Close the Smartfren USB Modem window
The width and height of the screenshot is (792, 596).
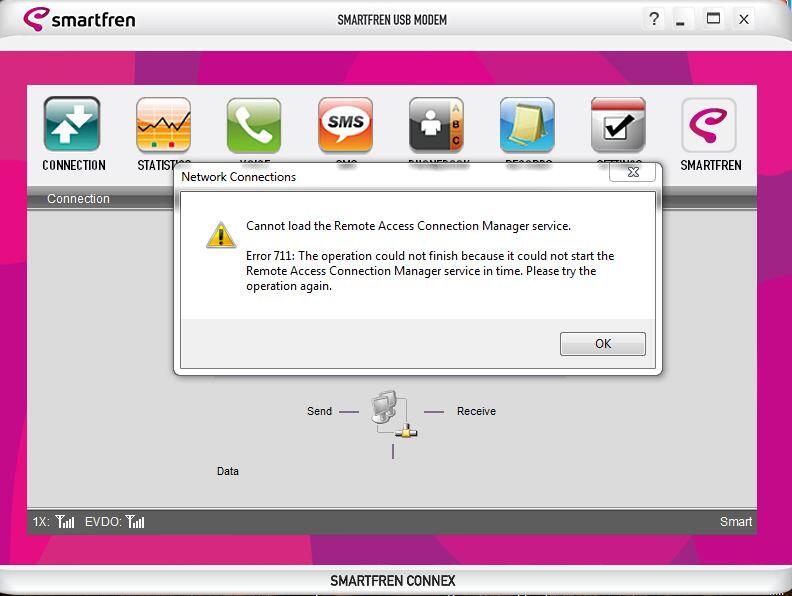(744, 19)
